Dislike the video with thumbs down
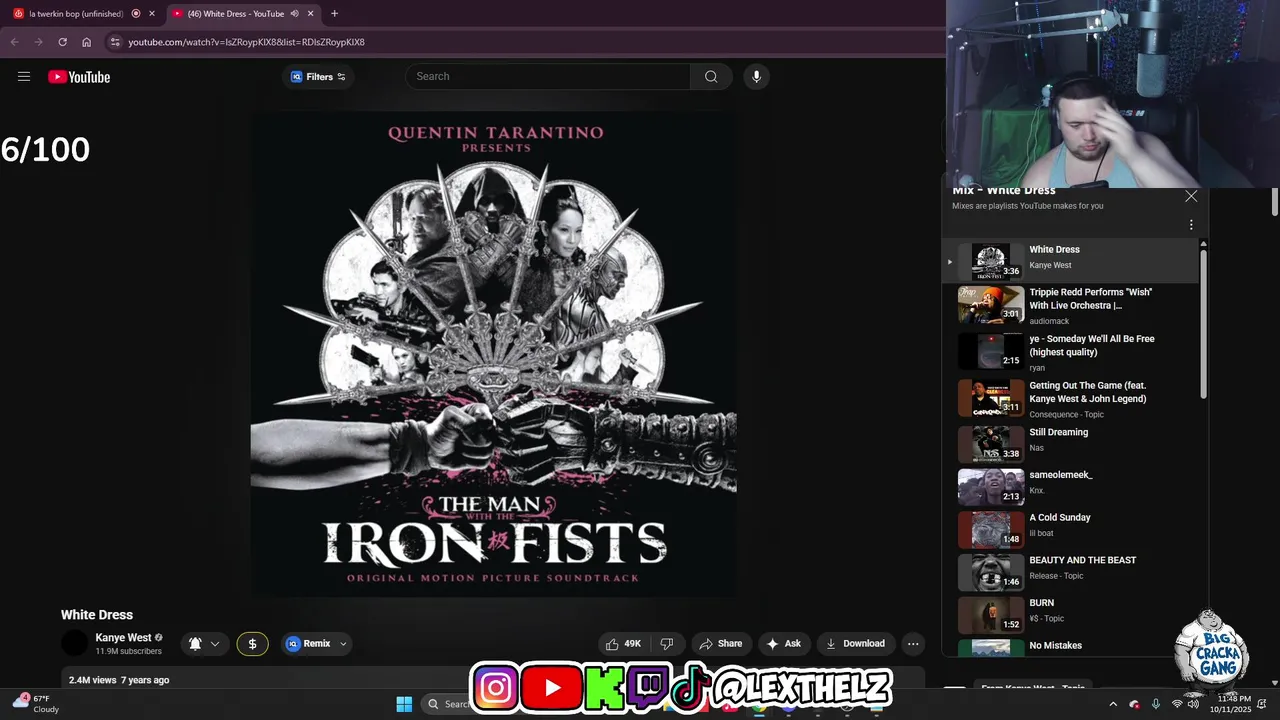Image resolution: width=1280 pixels, height=720 pixels. click(x=667, y=644)
